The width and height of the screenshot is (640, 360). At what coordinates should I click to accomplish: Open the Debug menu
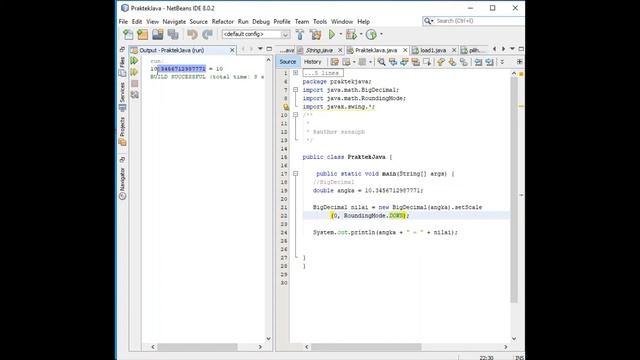tap(261, 22)
